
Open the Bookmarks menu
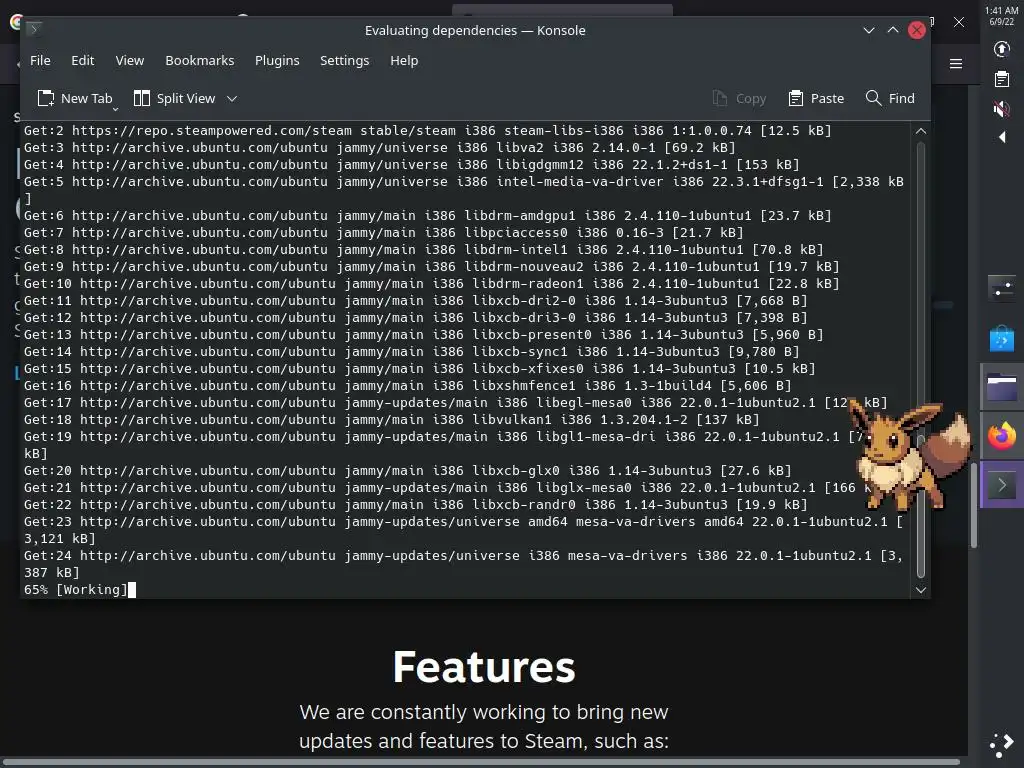pos(199,61)
